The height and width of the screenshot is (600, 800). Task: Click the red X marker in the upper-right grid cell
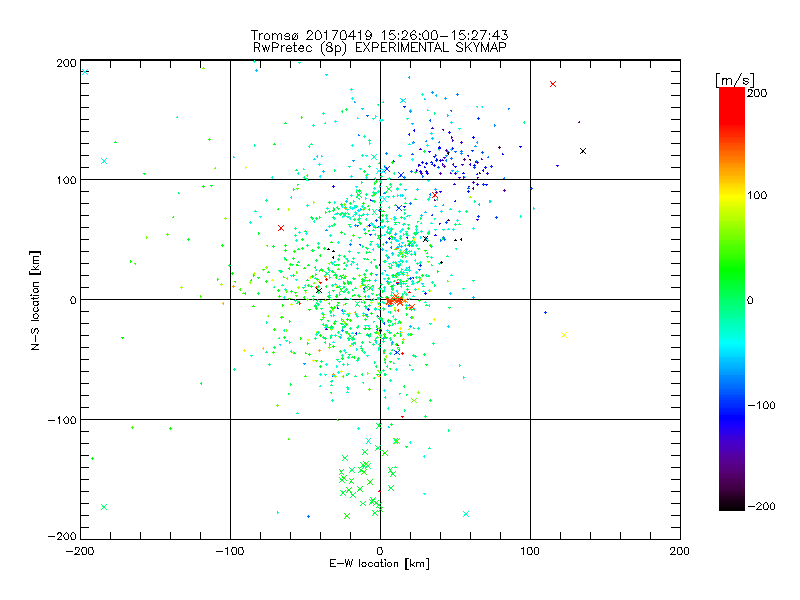tap(553, 84)
